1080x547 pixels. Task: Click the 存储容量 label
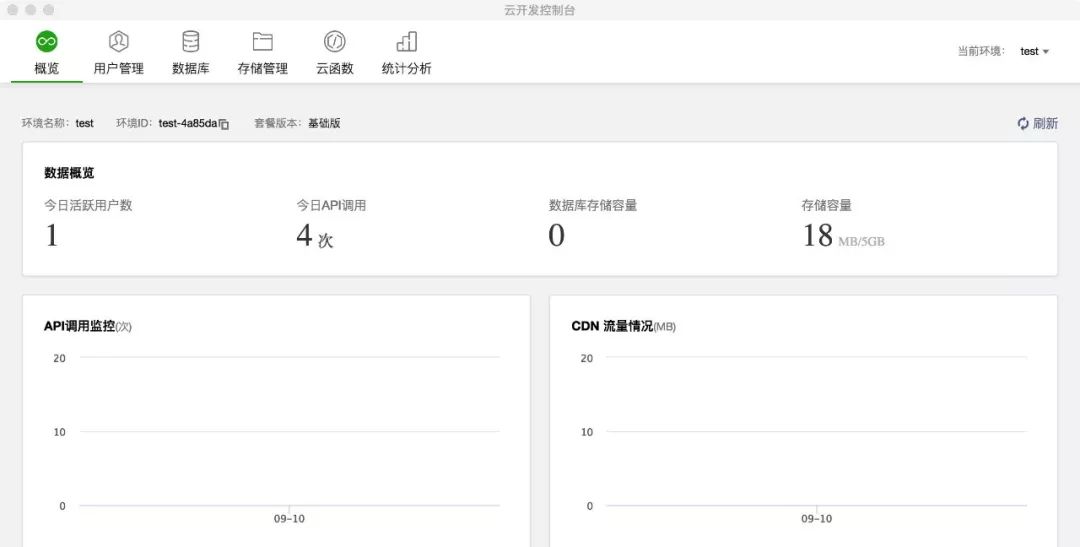click(x=827, y=205)
